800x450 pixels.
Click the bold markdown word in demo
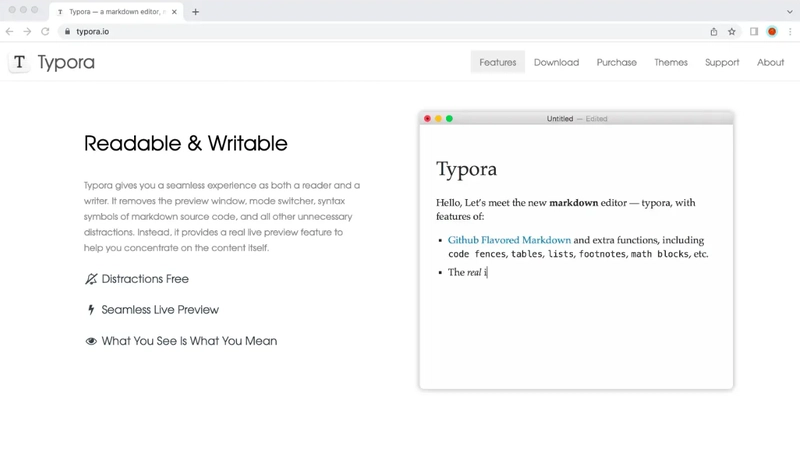click(573, 203)
